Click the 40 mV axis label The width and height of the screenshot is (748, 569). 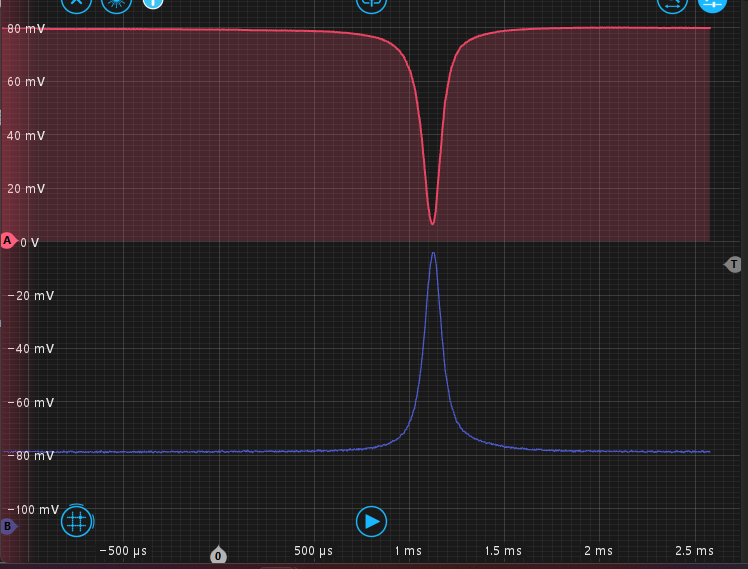click(26, 136)
